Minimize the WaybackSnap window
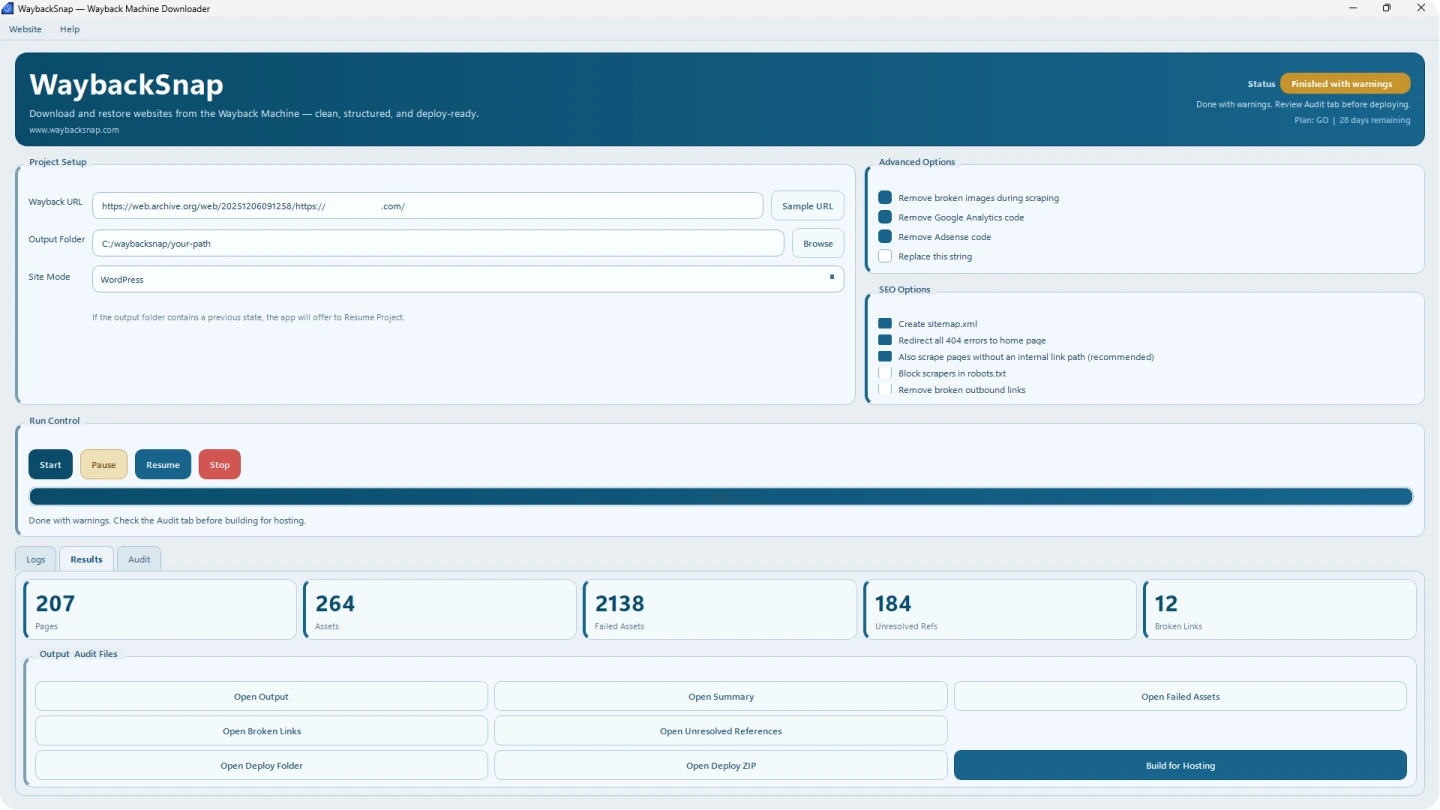This screenshot has height=810, width=1440. coord(1352,8)
